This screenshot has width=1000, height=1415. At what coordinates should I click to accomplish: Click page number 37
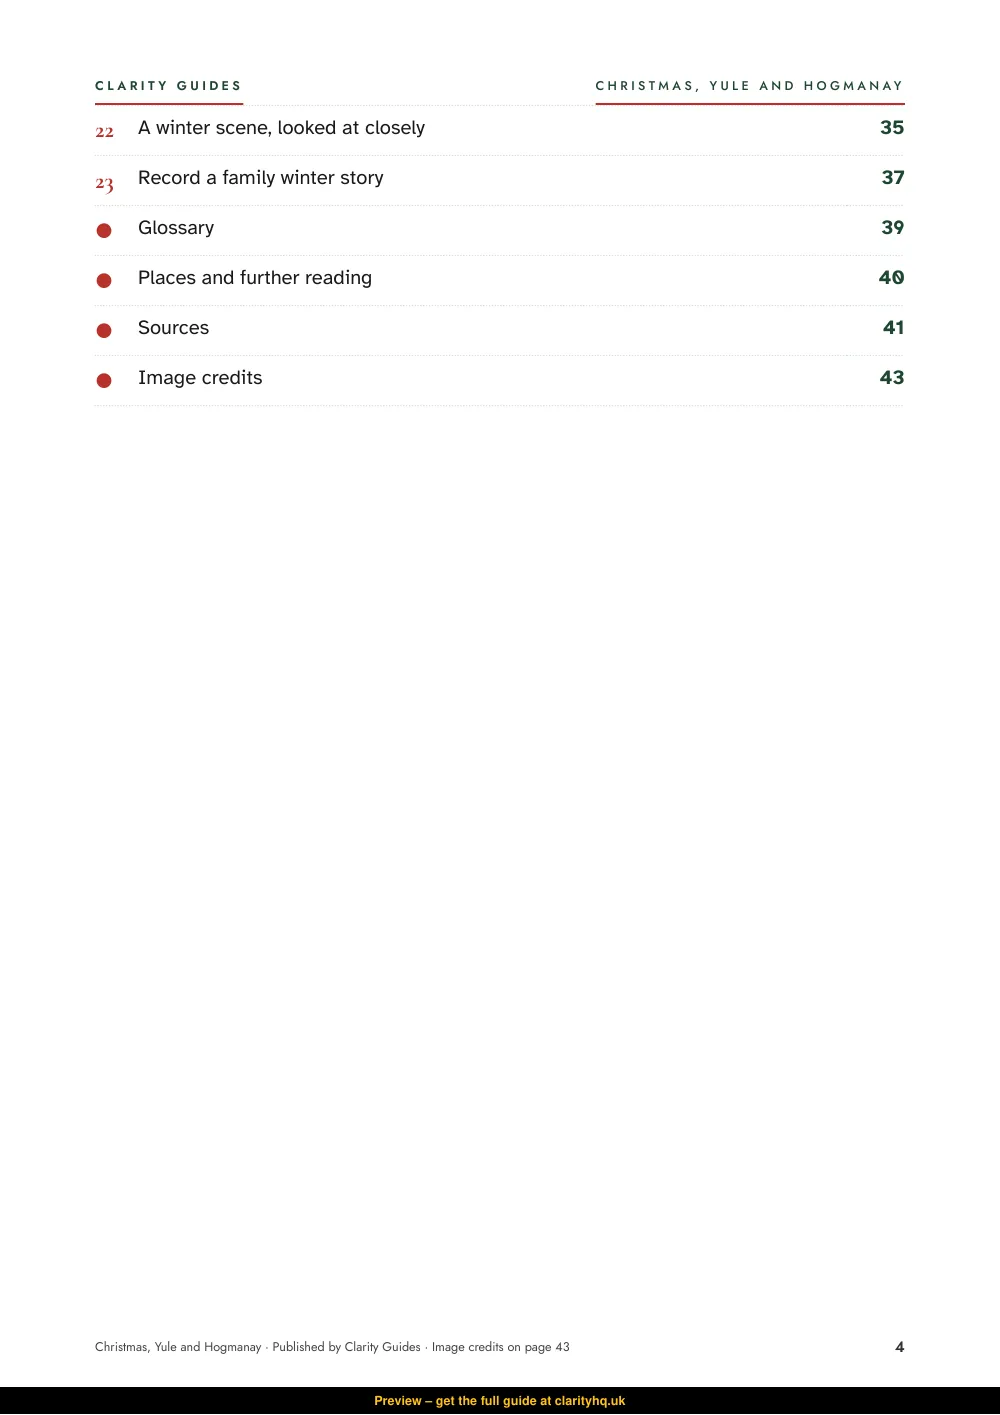(x=893, y=178)
